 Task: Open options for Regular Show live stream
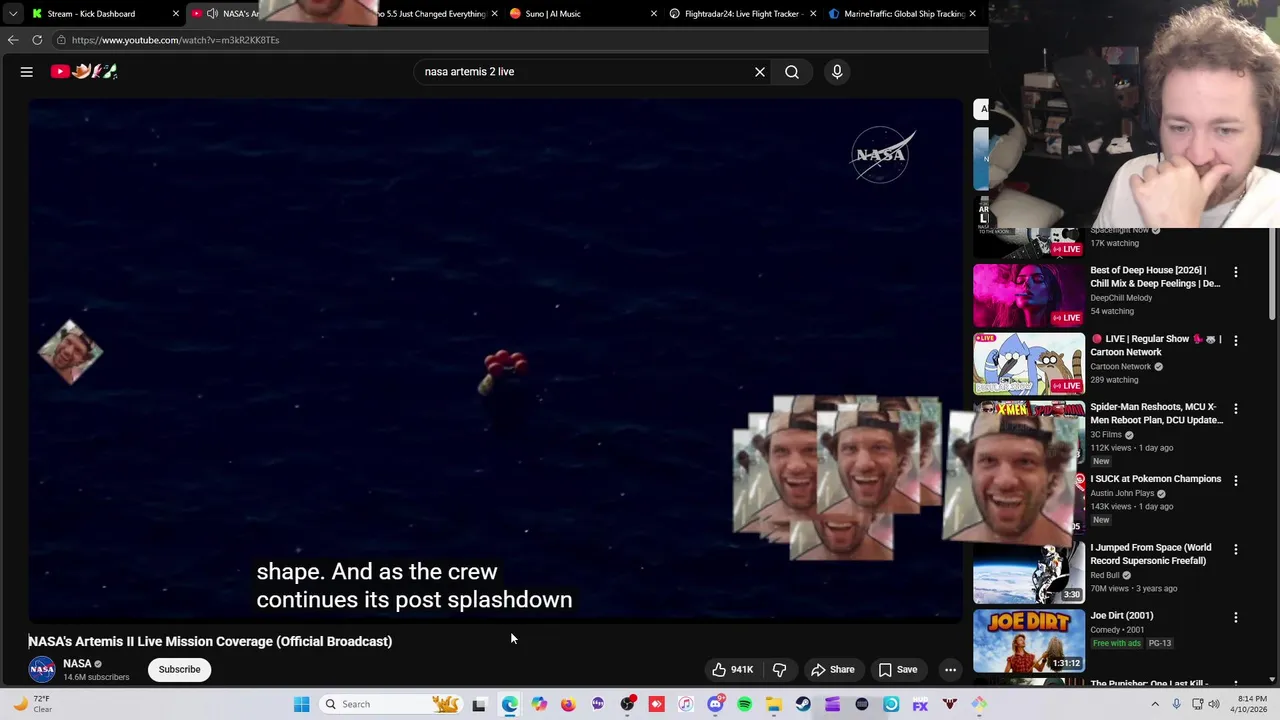point(1236,341)
